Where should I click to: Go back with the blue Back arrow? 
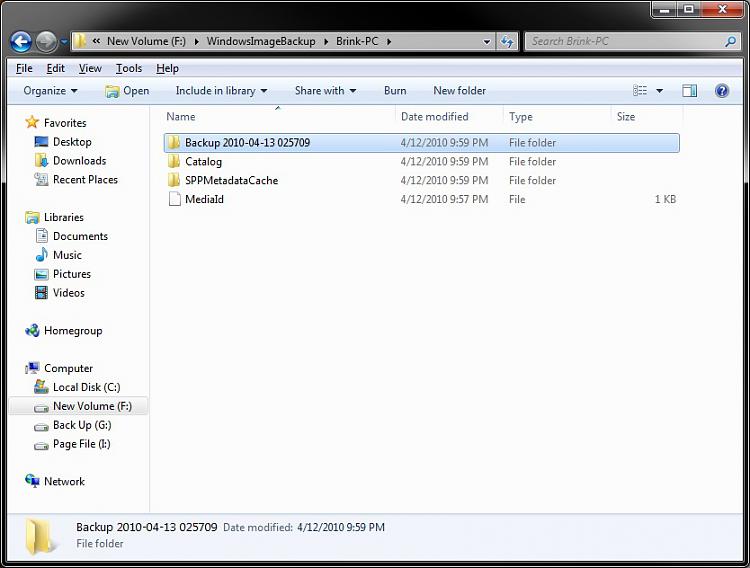[x=21, y=42]
